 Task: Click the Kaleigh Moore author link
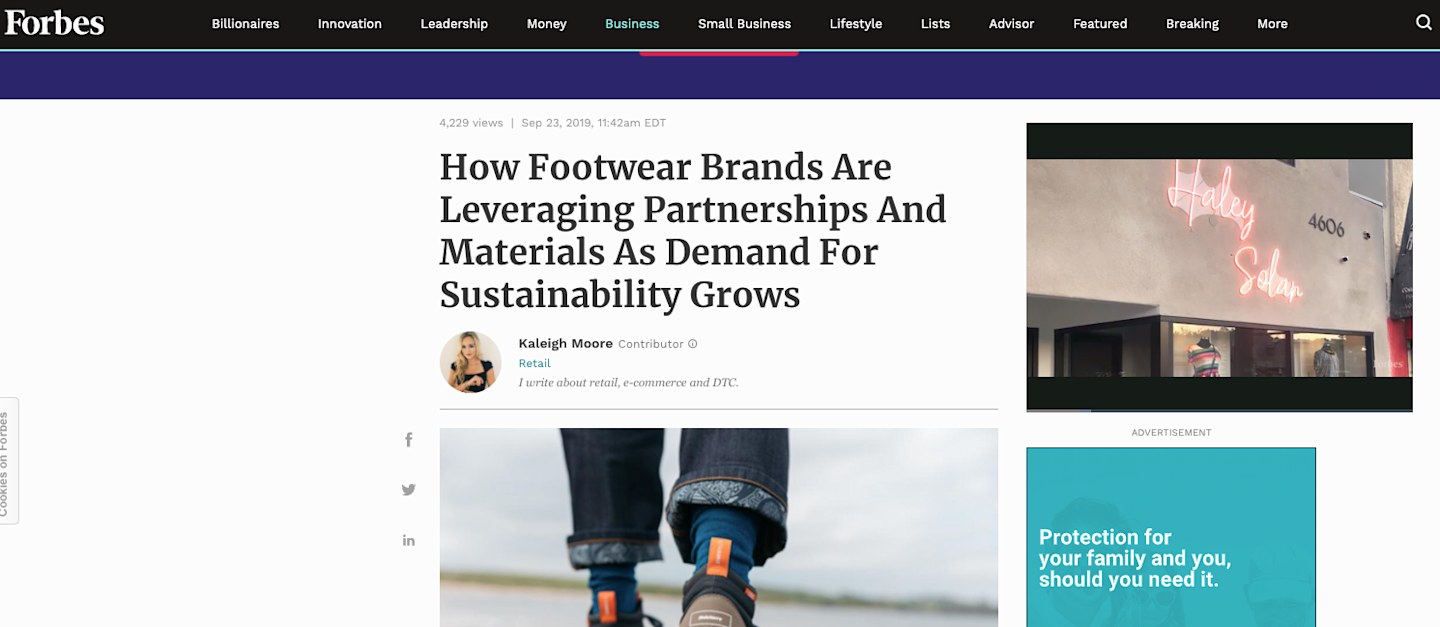click(x=565, y=343)
